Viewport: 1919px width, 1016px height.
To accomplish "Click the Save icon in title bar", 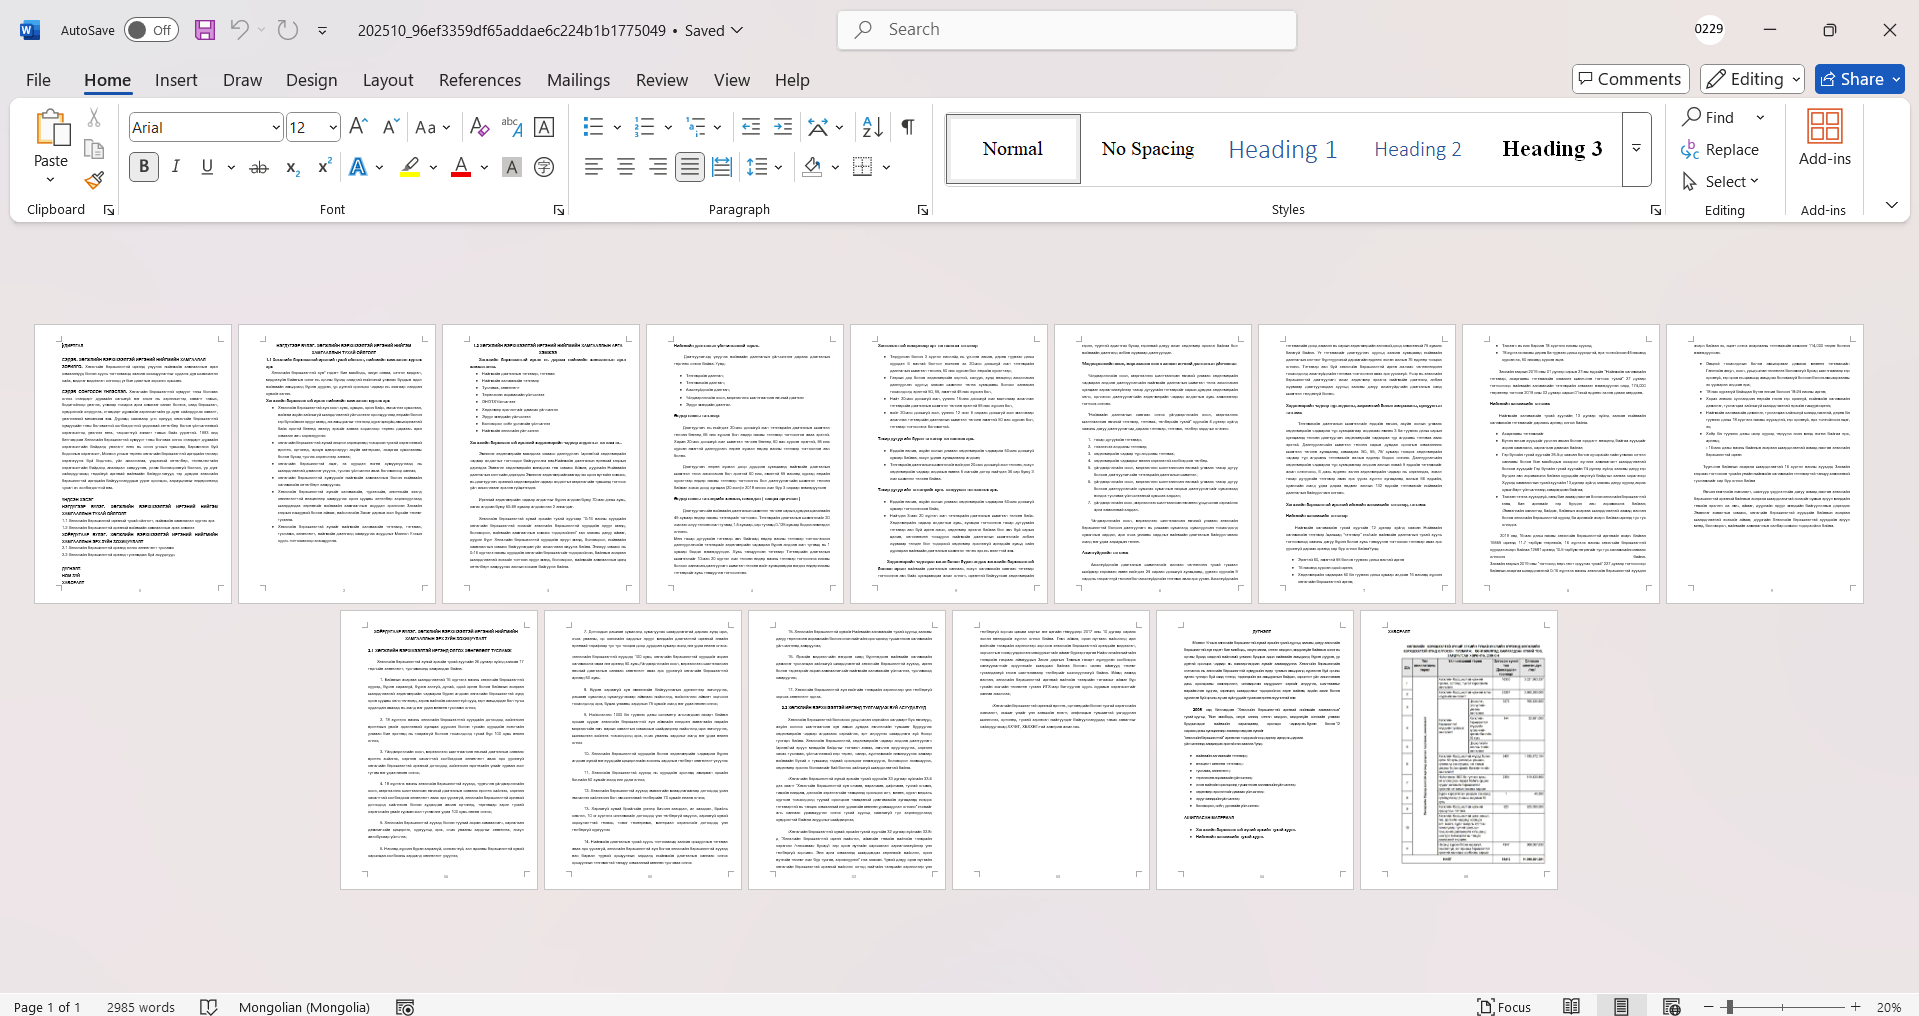I will [205, 30].
